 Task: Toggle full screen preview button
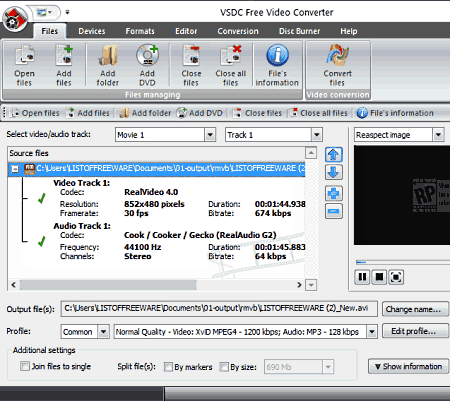click(x=396, y=277)
